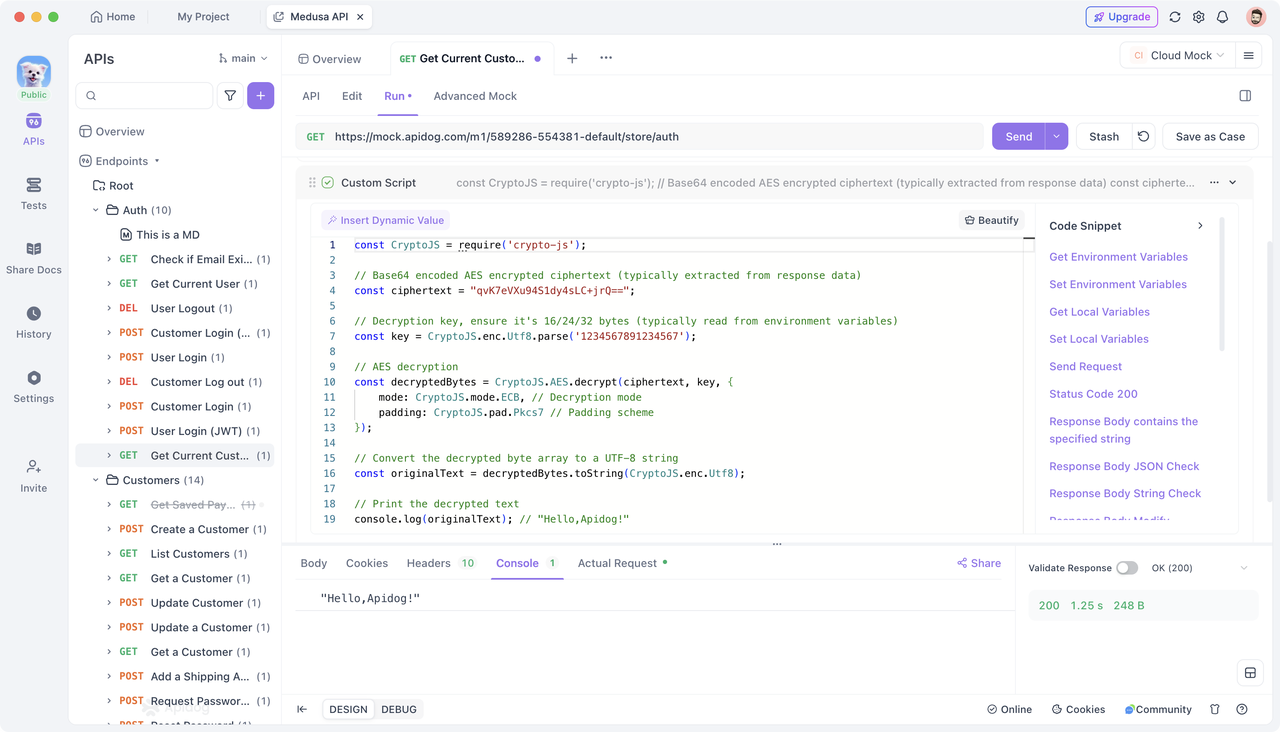Image resolution: width=1280 pixels, height=732 pixels.
Task: Click the Share link in response panel
Action: point(979,563)
